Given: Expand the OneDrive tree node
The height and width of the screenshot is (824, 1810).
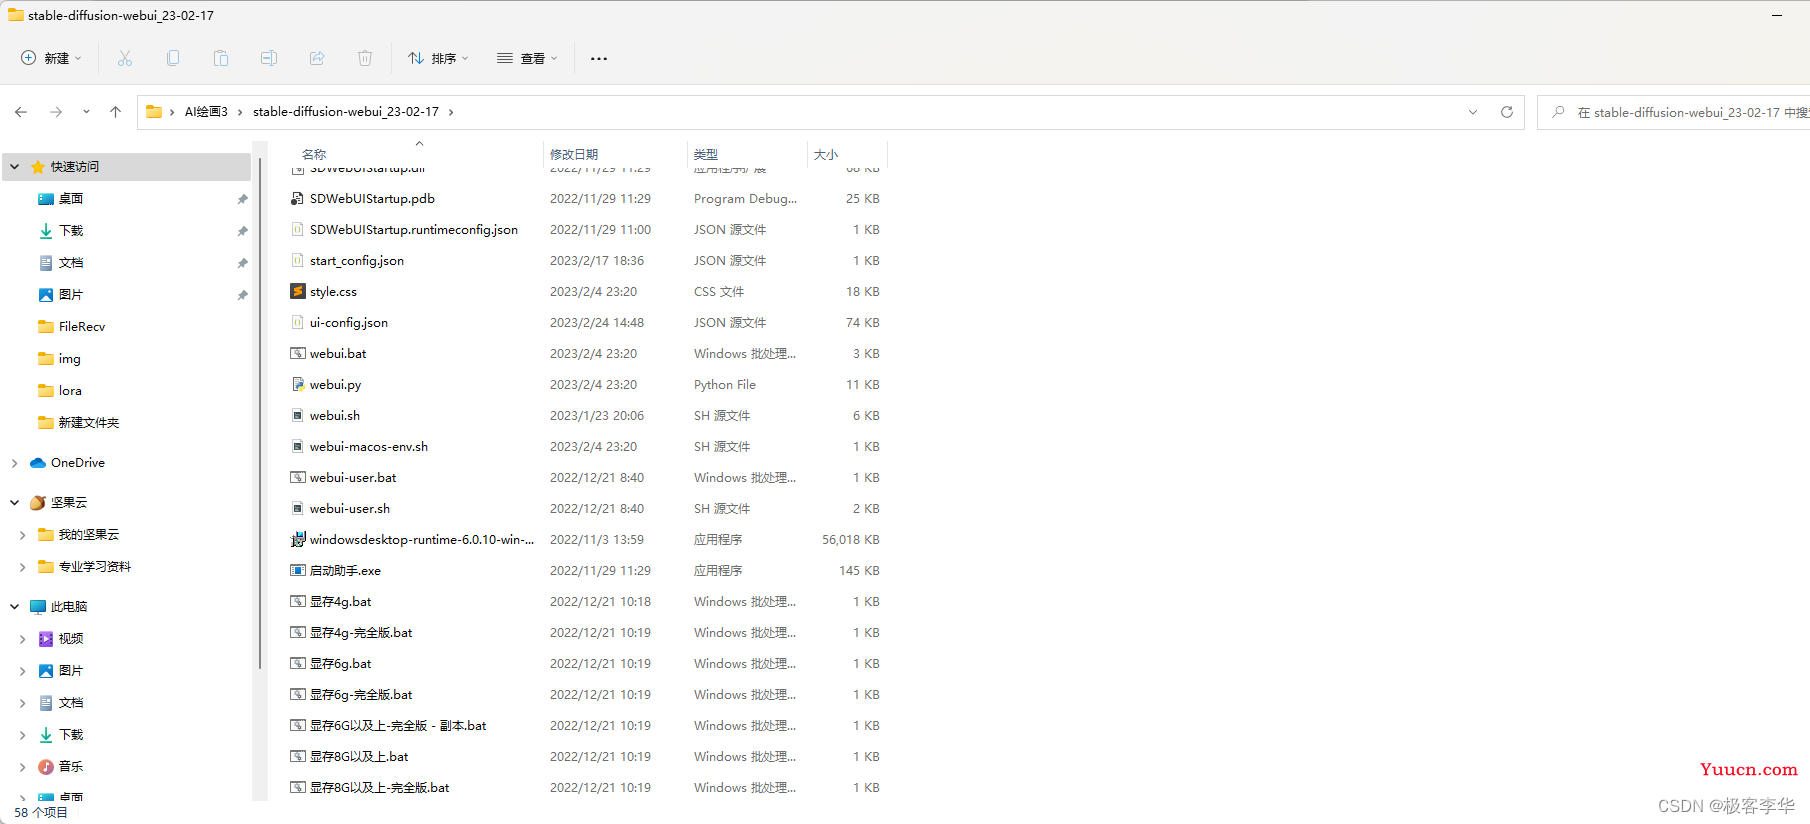Looking at the screenshot, I should (x=14, y=463).
